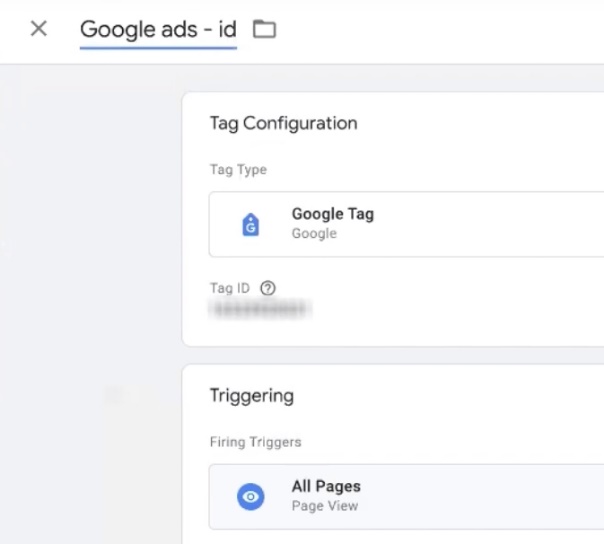Click the Google Tag blue tag icon
This screenshot has width=604, height=544.
251,225
